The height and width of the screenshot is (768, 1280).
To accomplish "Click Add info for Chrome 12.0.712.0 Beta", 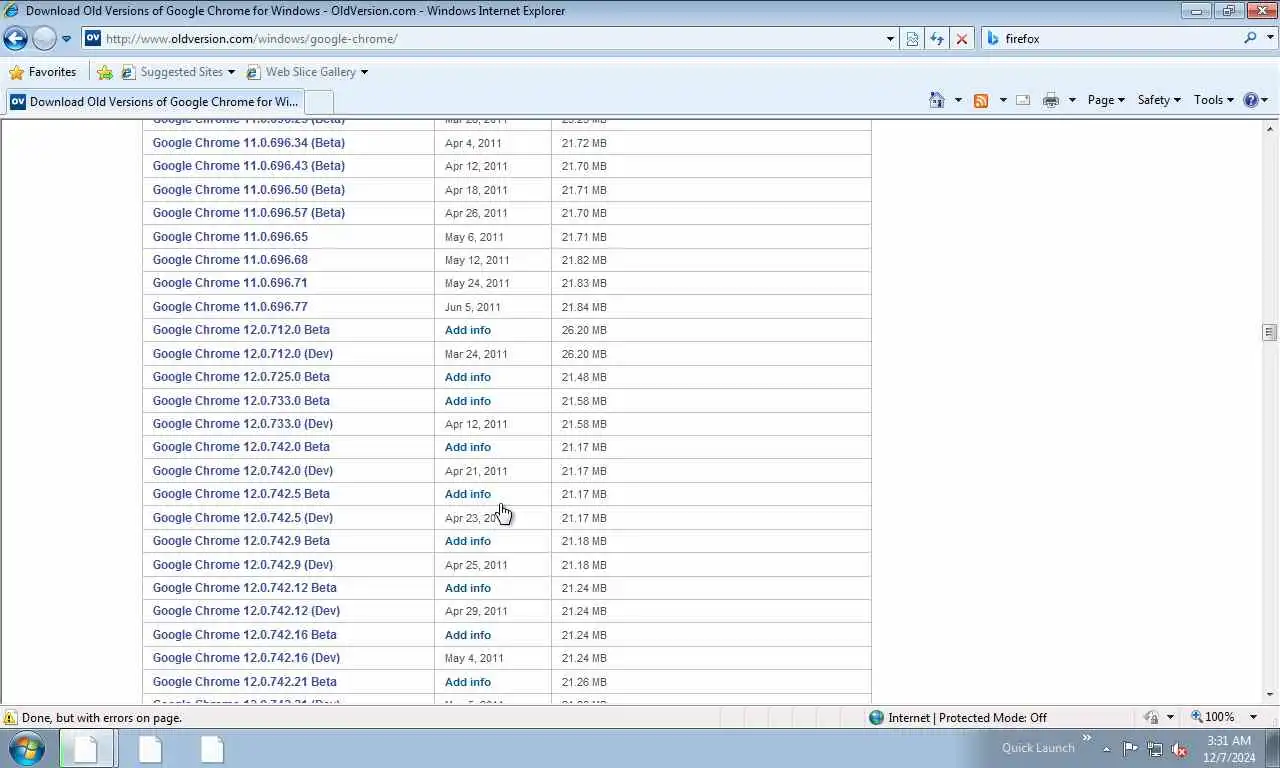I will click(467, 330).
